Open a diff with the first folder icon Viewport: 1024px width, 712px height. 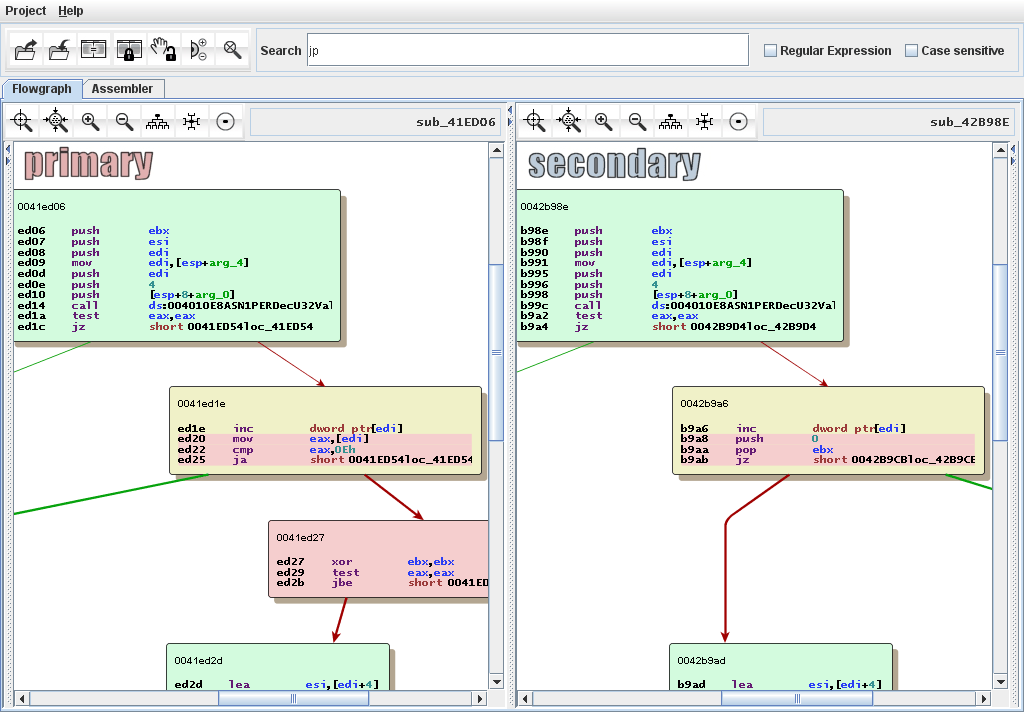(25, 49)
